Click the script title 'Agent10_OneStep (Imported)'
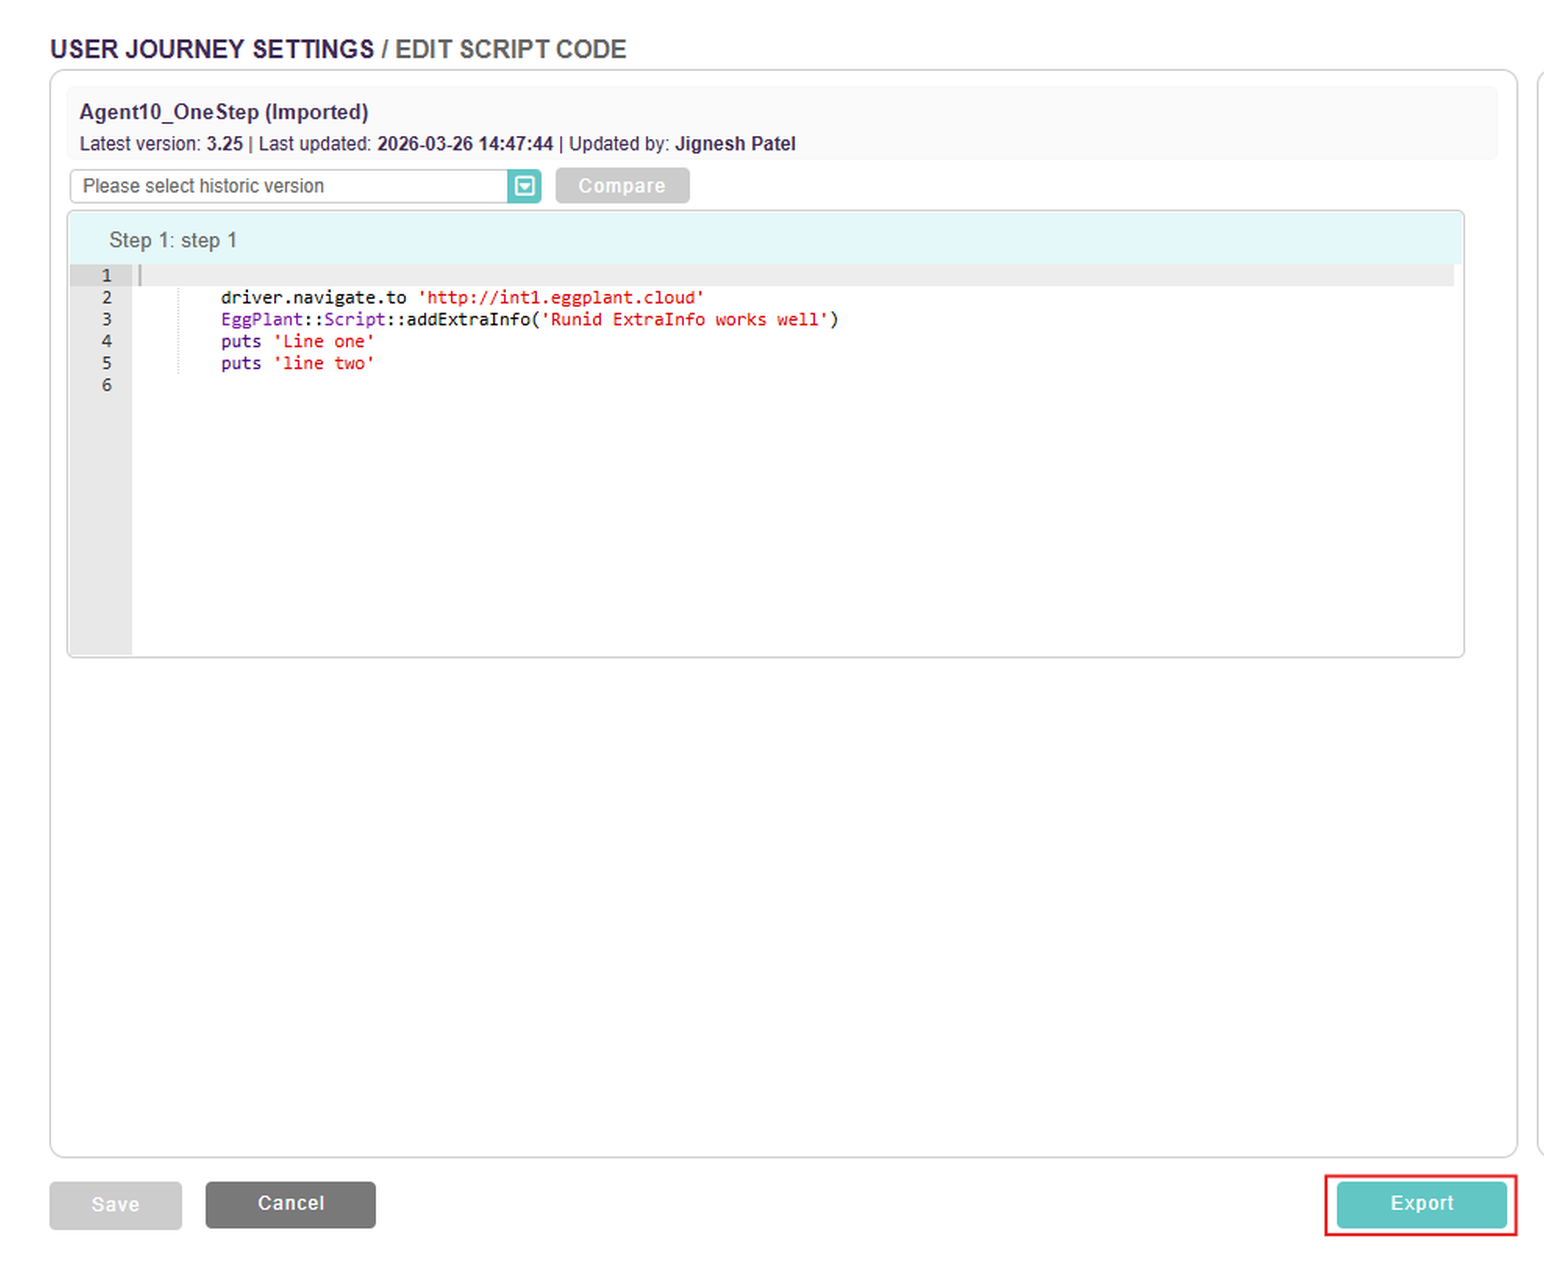 tap(224, 112)
